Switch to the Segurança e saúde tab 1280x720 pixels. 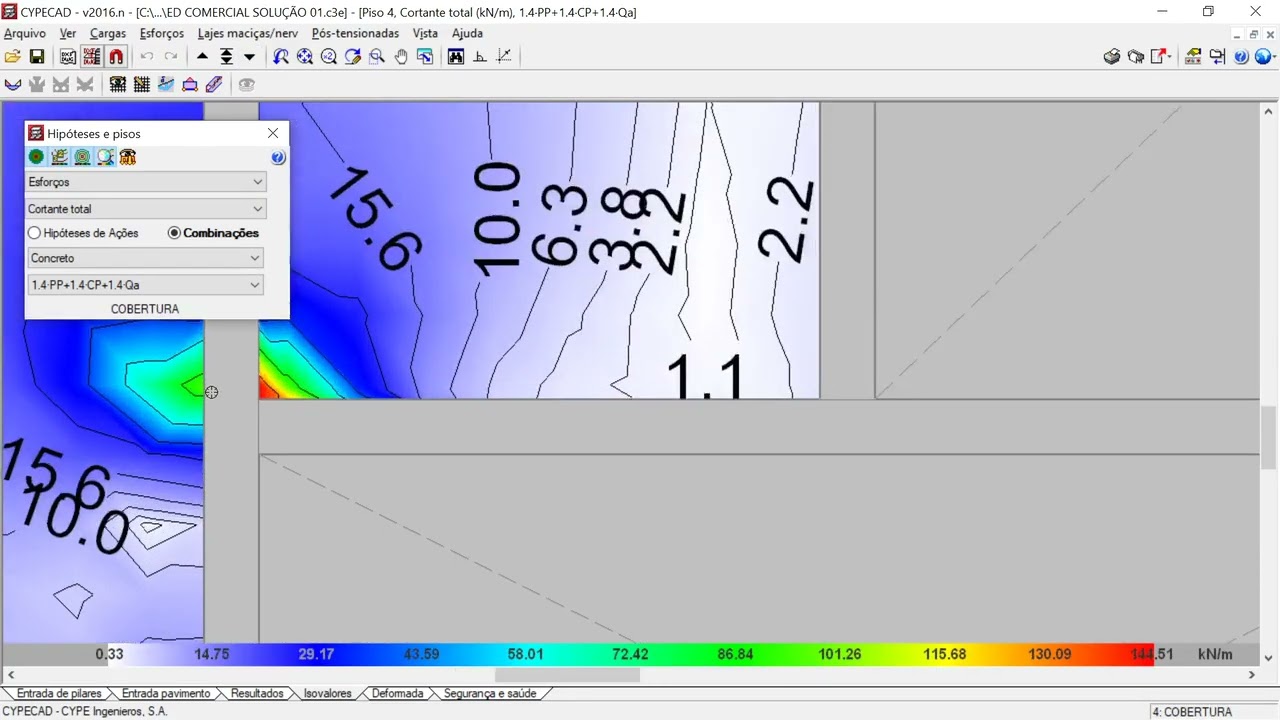[490, 693]
